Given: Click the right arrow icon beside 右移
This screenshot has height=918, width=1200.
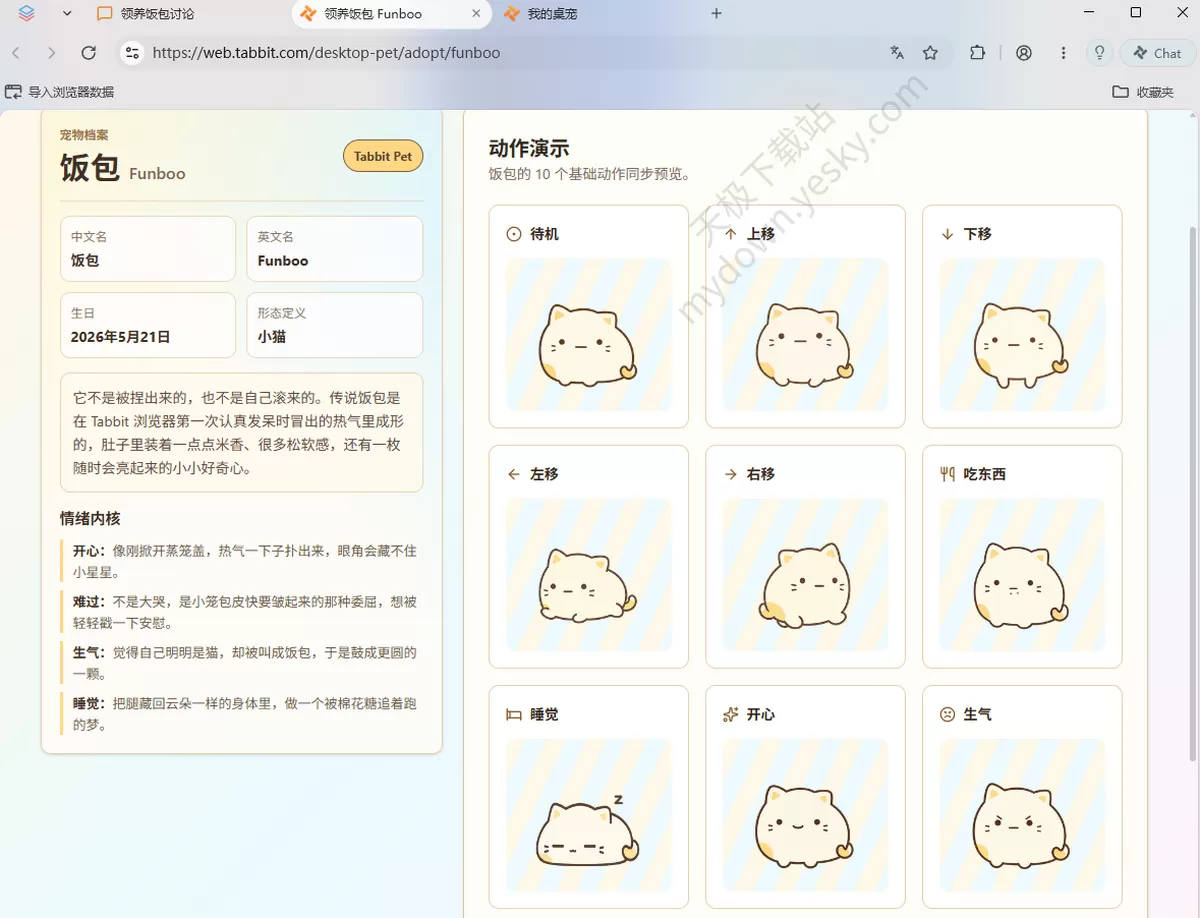Looking at the screenshot, I should coord(730,474).
